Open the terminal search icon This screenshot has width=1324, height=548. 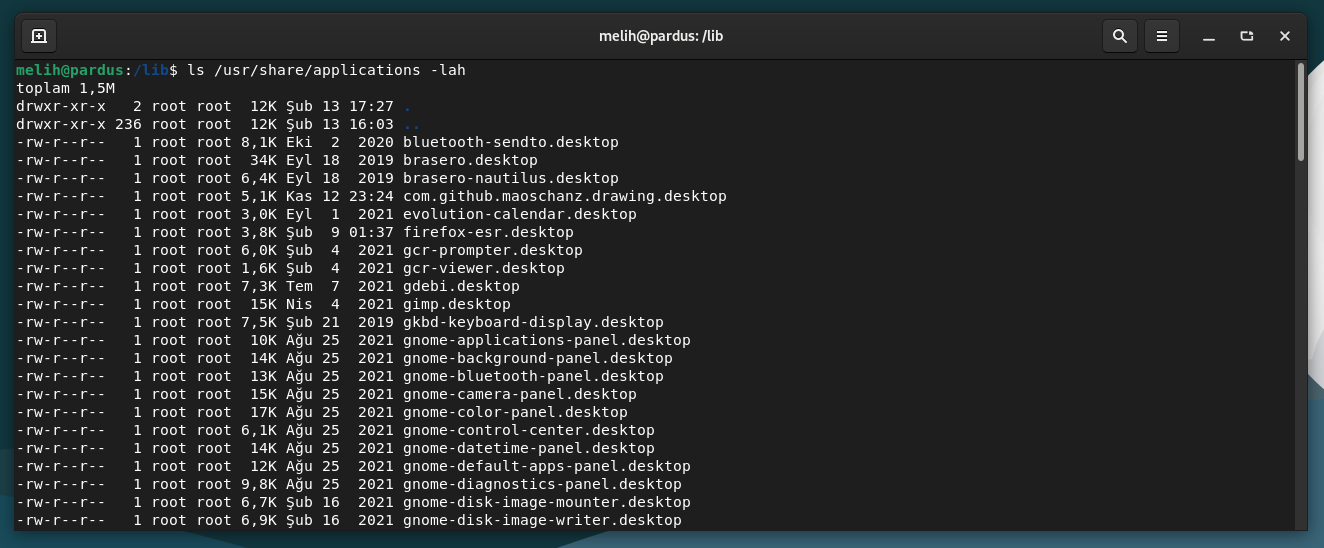1119,36
